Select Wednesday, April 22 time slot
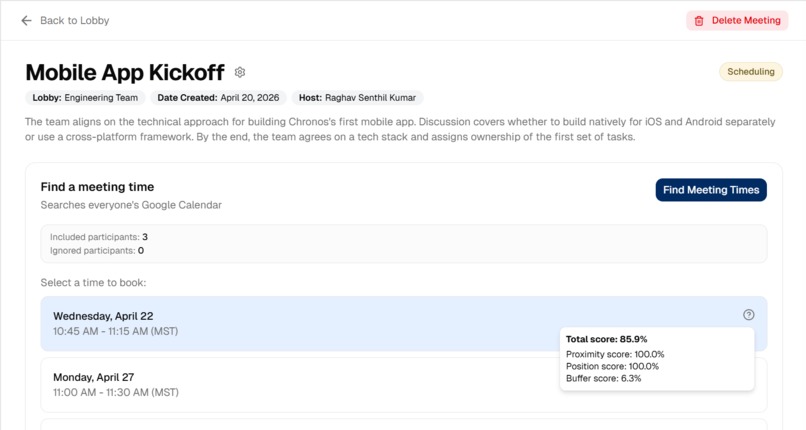The width and height of the screenshot is (806, 430). pos(404,324)
